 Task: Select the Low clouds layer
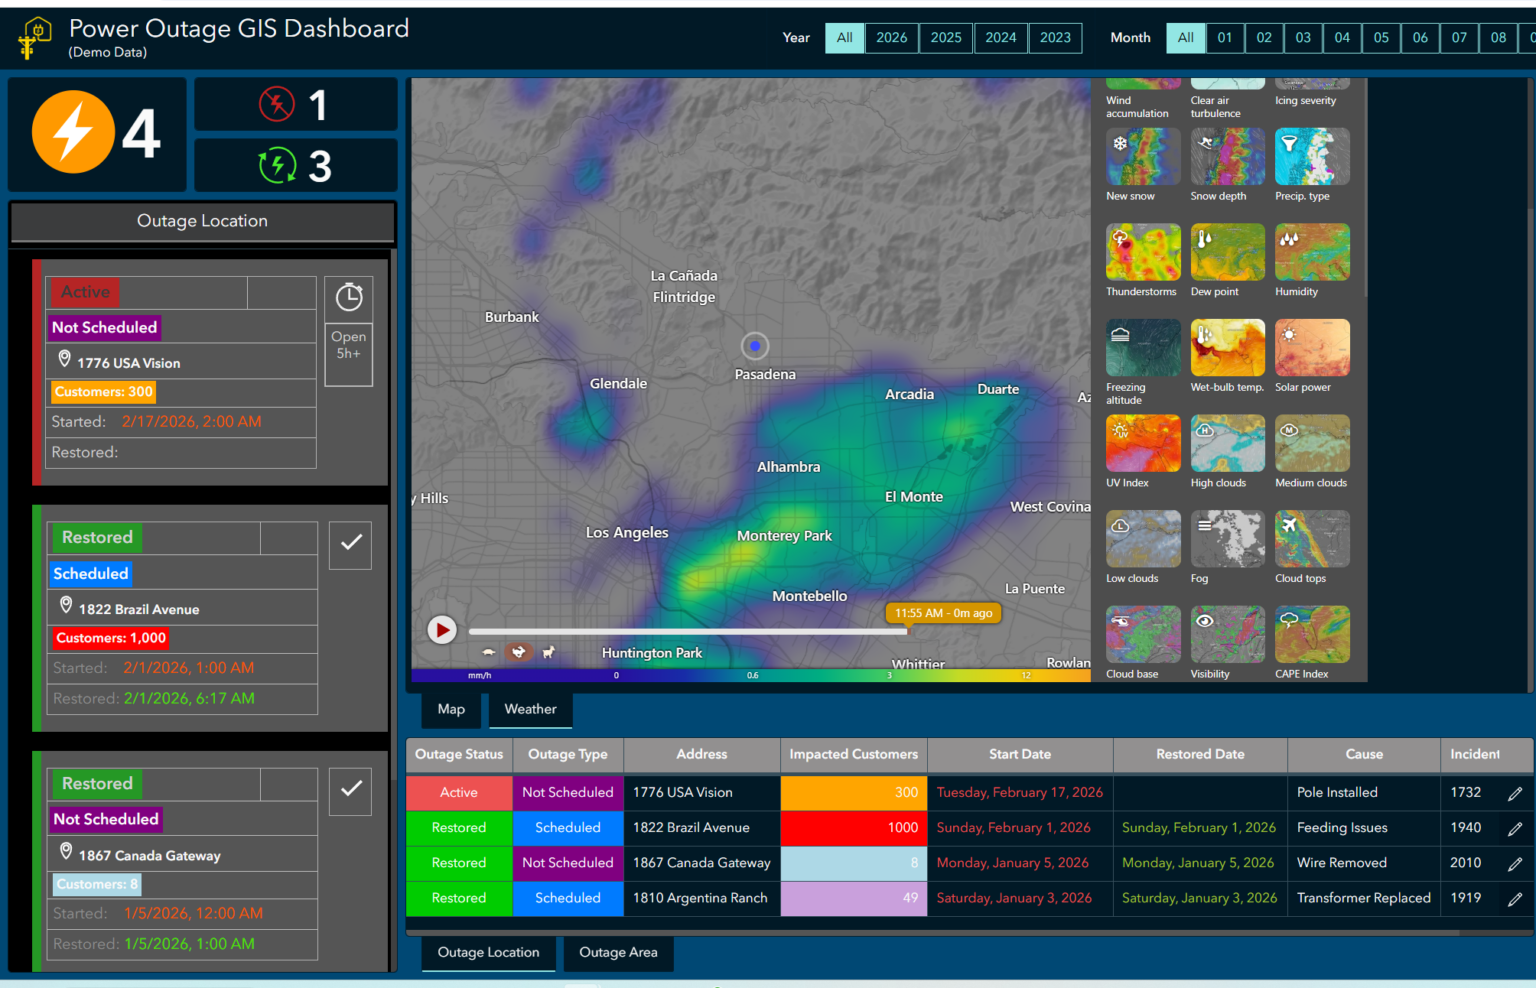pyautogui.click(x=1143, y=539)
